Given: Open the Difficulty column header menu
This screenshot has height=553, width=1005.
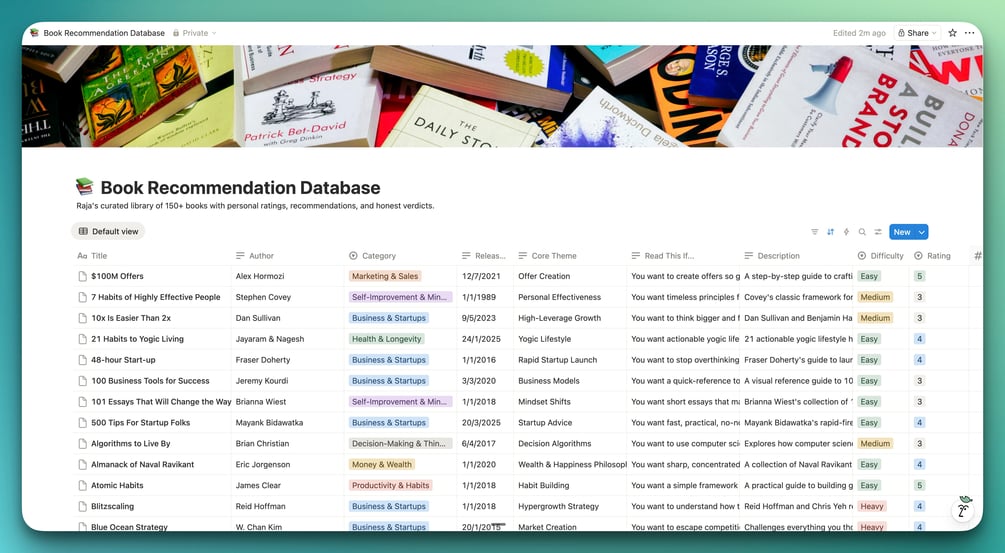Looking at the screenshot, I should [881, 256].
